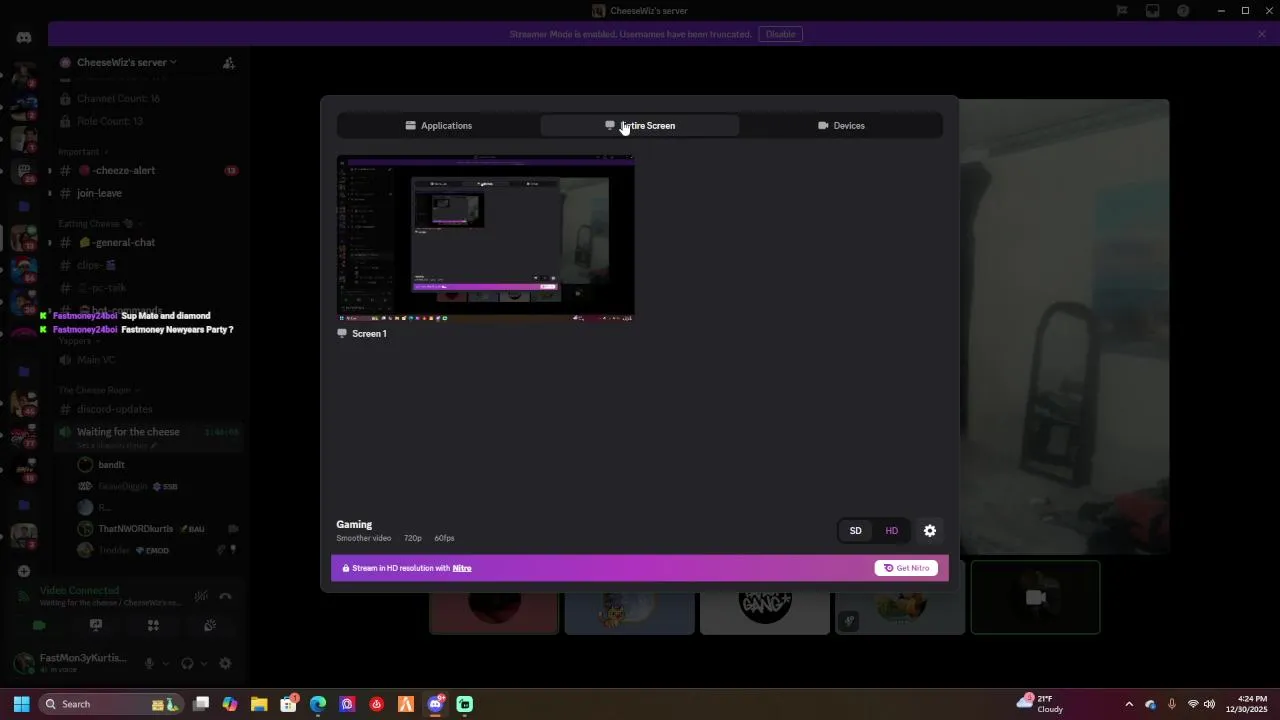The image size is (1280, 720).
Task: Click the Discord icon on the taskbar
Action: (x=435, y=704)
